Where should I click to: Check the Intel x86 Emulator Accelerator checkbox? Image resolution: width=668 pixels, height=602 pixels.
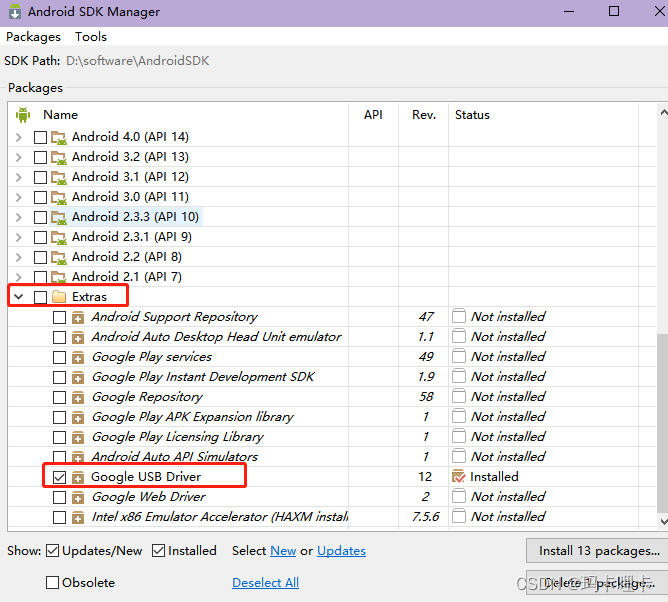click(60, 518)
